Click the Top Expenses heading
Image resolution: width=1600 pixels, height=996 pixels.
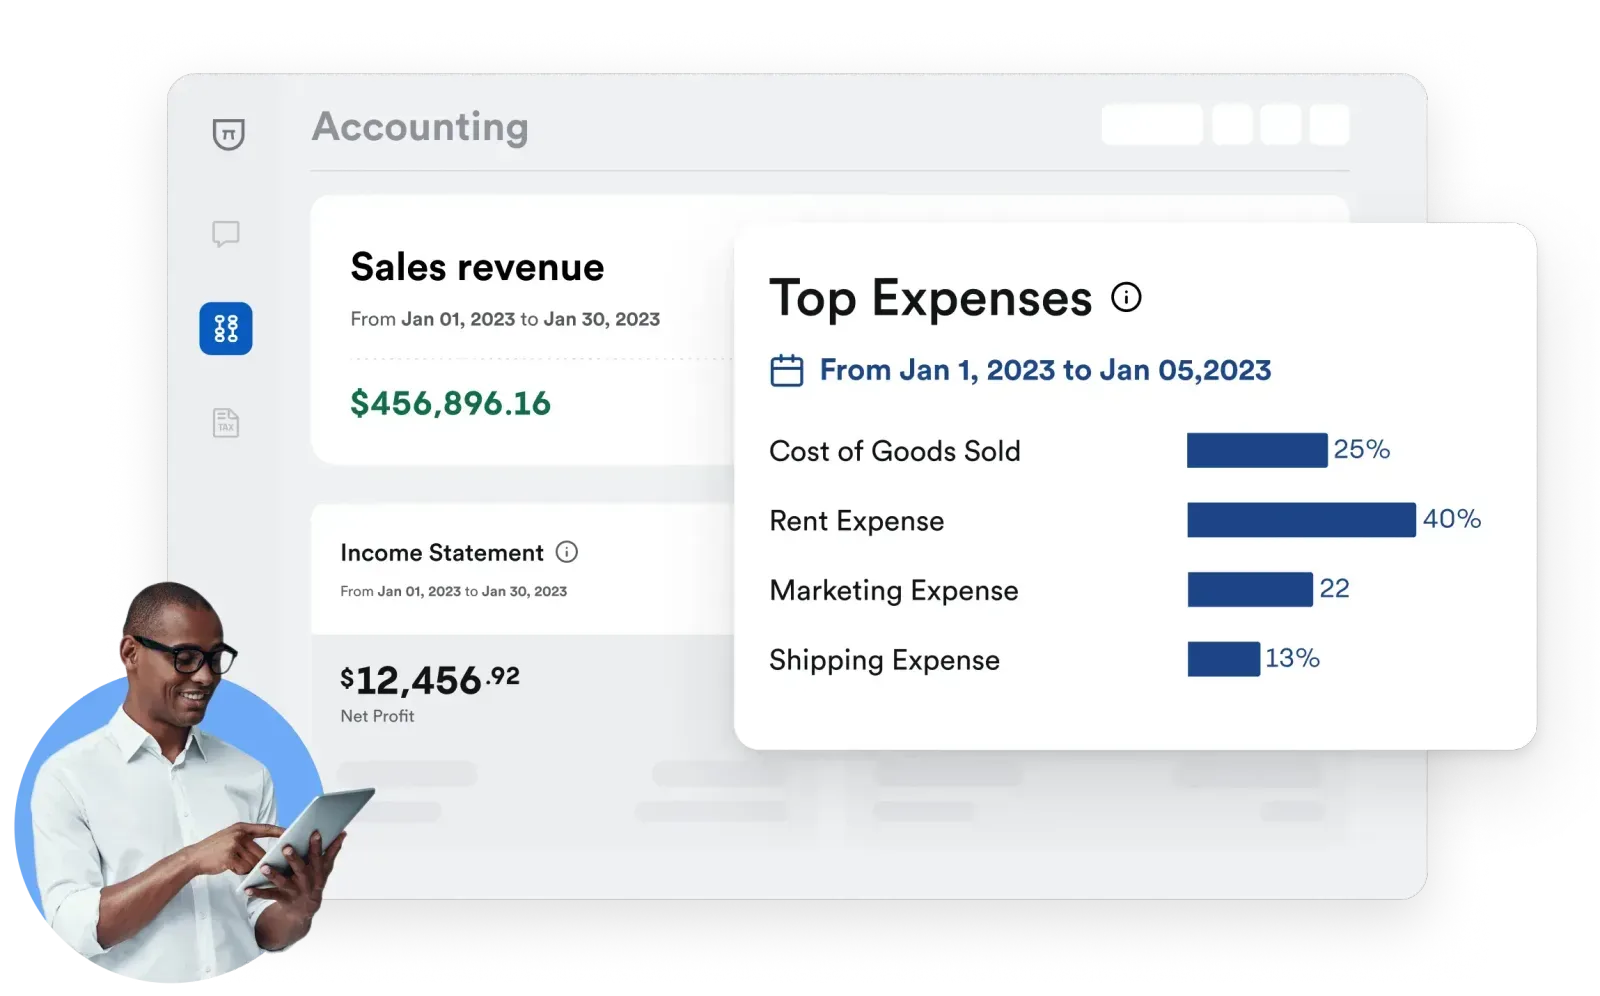pos(931,299)
